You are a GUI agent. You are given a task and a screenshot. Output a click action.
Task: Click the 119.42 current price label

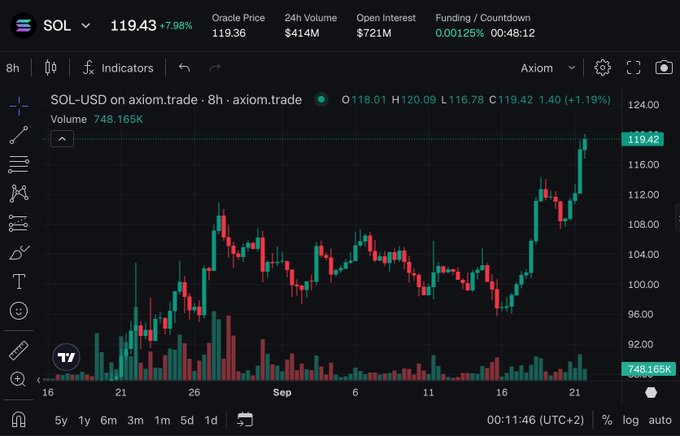click(x=642, y=139)
